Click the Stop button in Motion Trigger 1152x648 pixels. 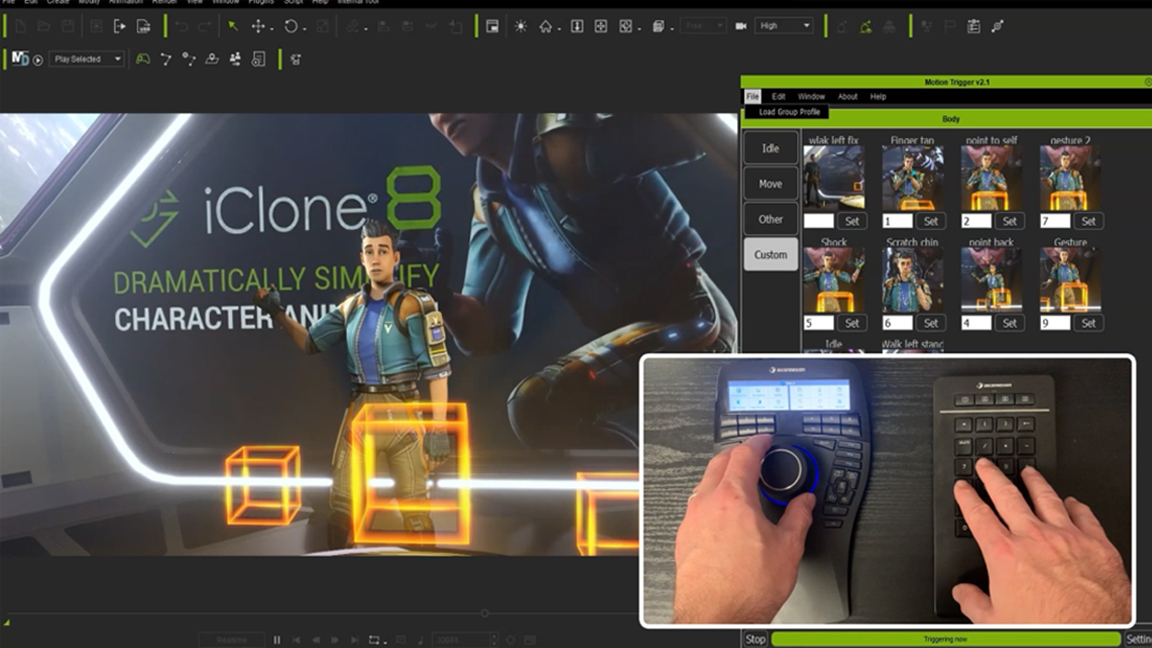point(755,639)
